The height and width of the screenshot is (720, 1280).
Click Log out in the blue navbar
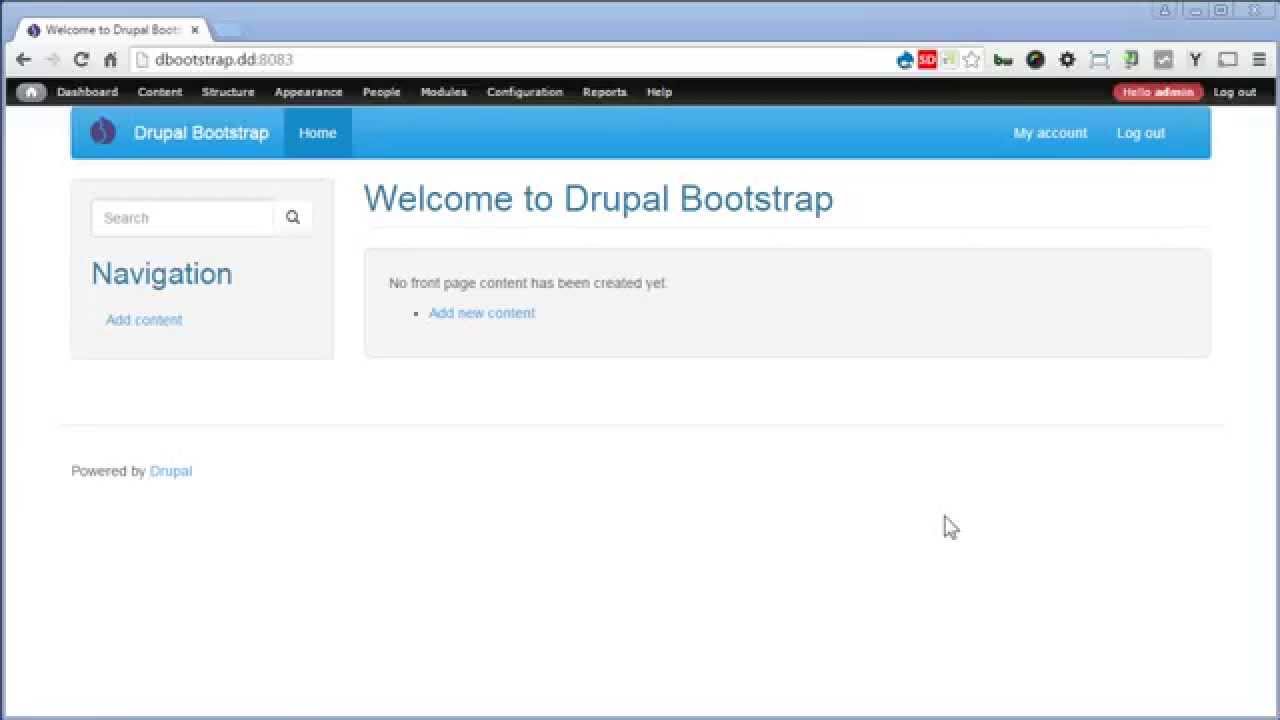(x=1141, y=133)
